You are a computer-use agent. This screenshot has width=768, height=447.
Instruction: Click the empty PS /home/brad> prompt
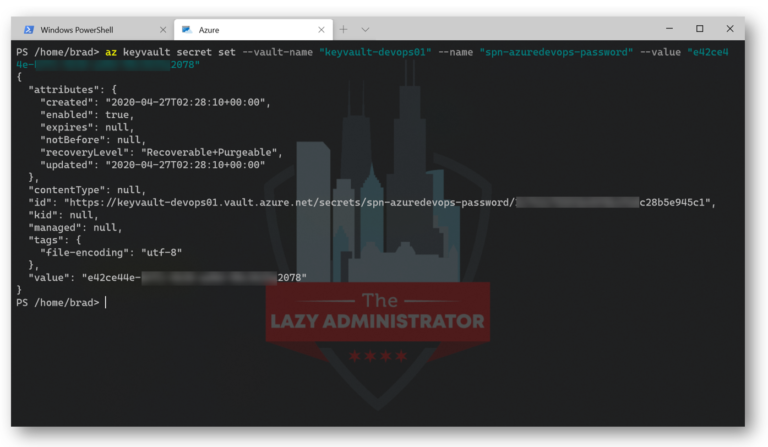(61, 303)
